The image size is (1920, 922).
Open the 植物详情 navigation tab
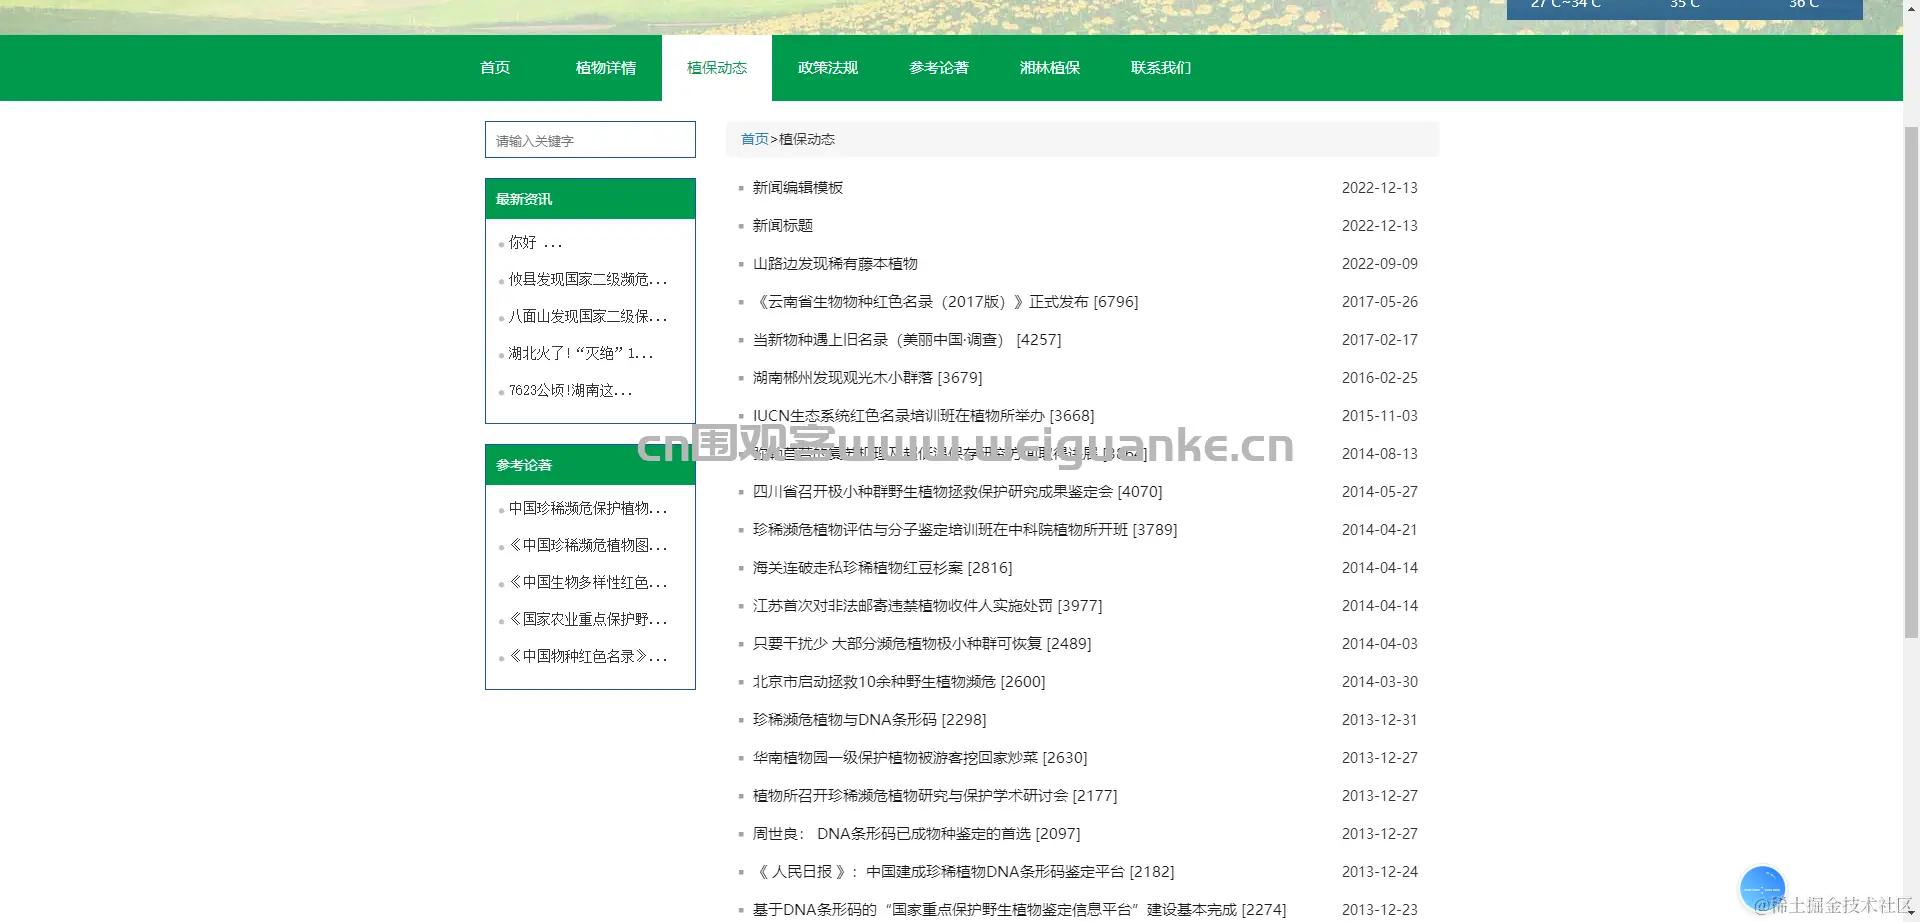click(x=606, y=68)
